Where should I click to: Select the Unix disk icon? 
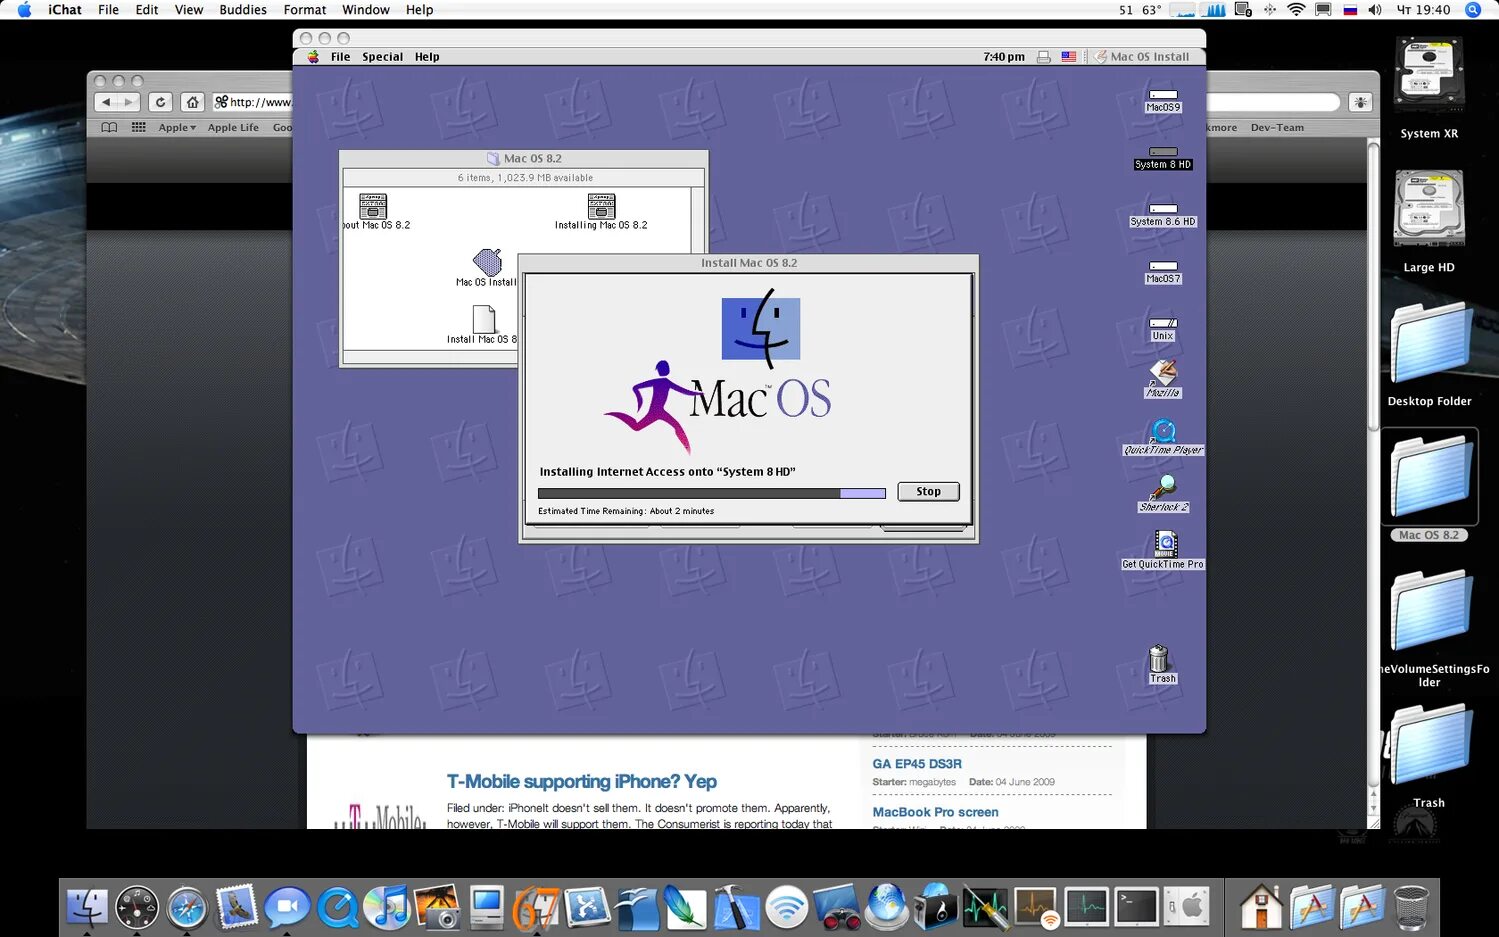tap(1163, 329)
